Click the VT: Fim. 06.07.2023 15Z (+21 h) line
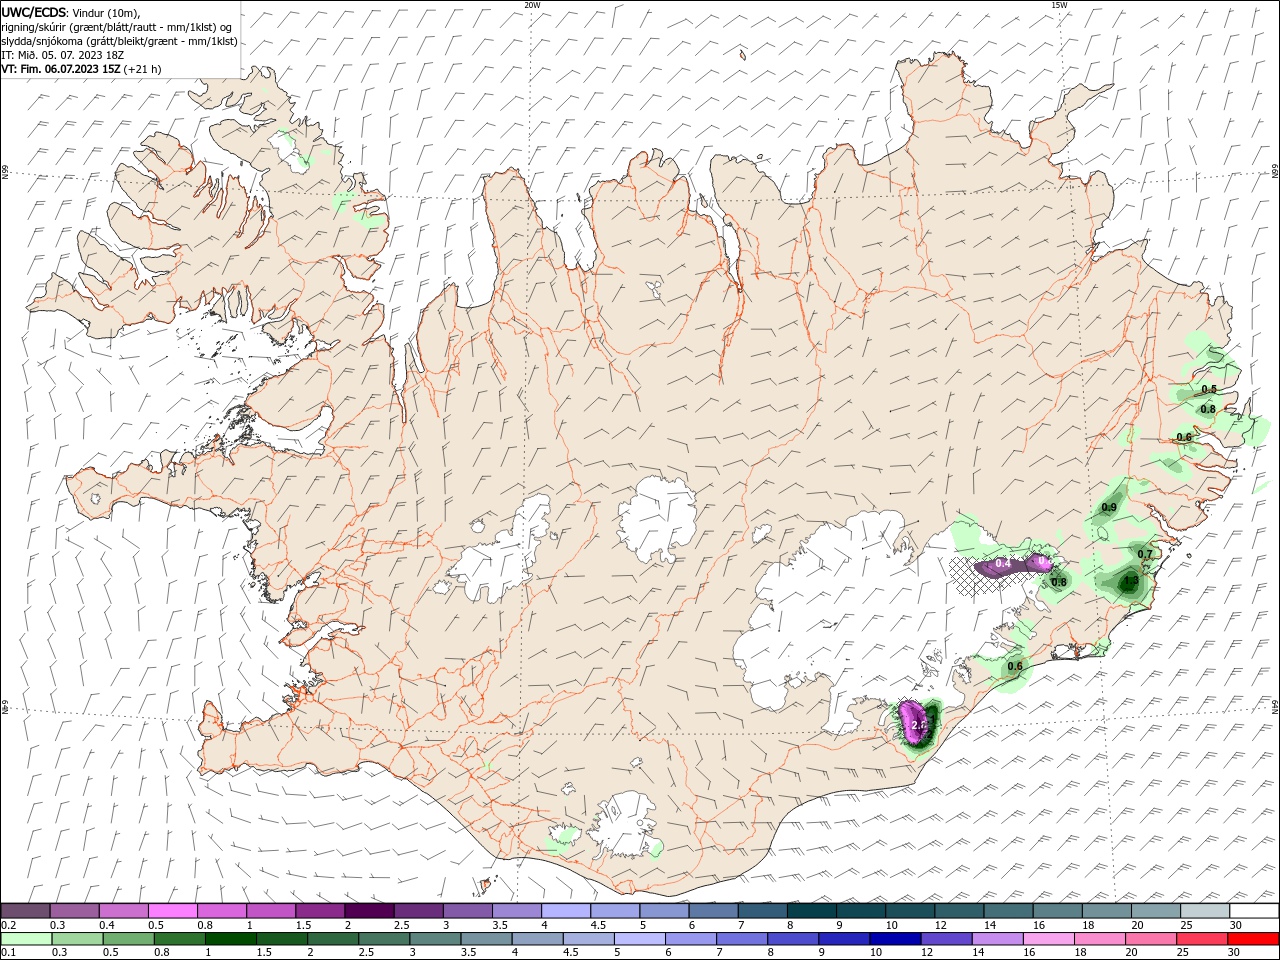Viewport: 1280px width, 960px height. [81, 69]
